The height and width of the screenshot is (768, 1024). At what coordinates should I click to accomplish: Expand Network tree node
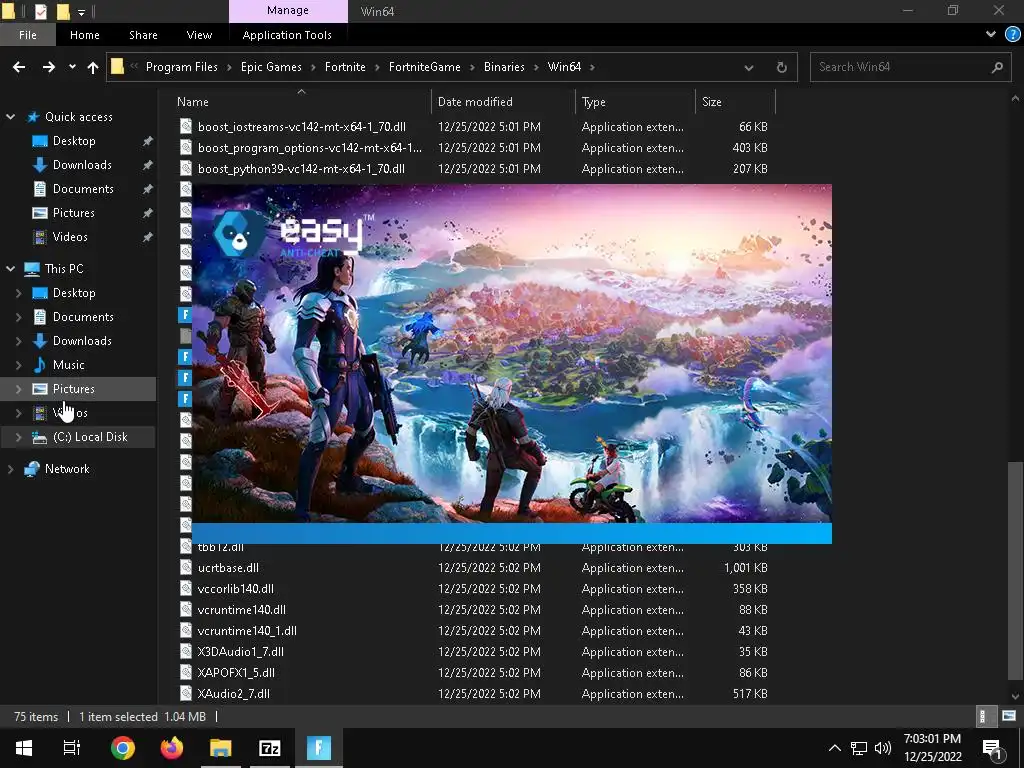[10, 469]
